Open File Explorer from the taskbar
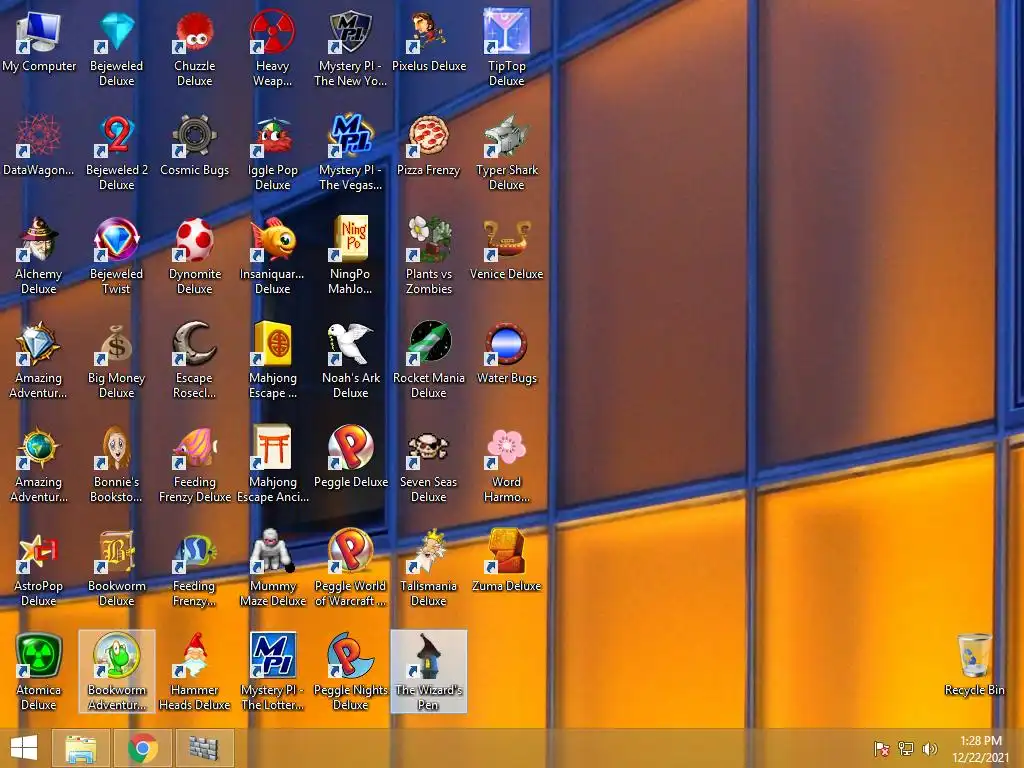Screen dimensions: 1024x768 81,748
